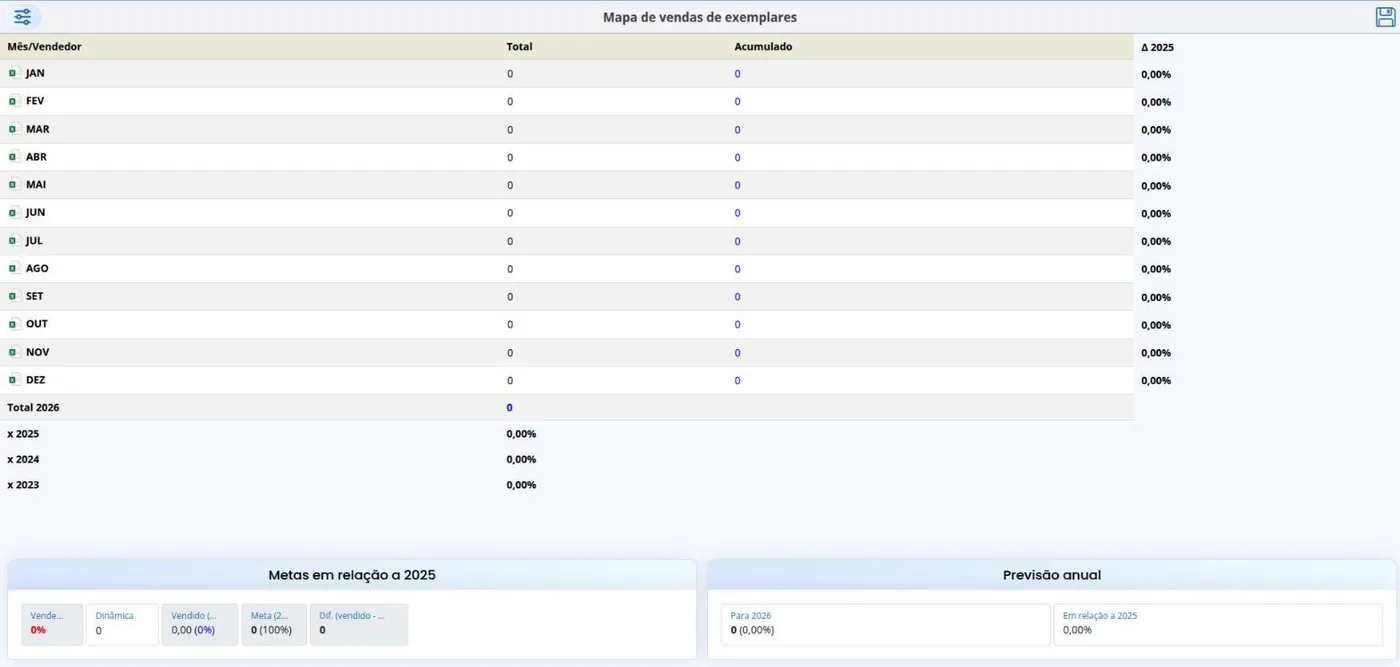Click the Excel icon beside AGO

point(13,269)
